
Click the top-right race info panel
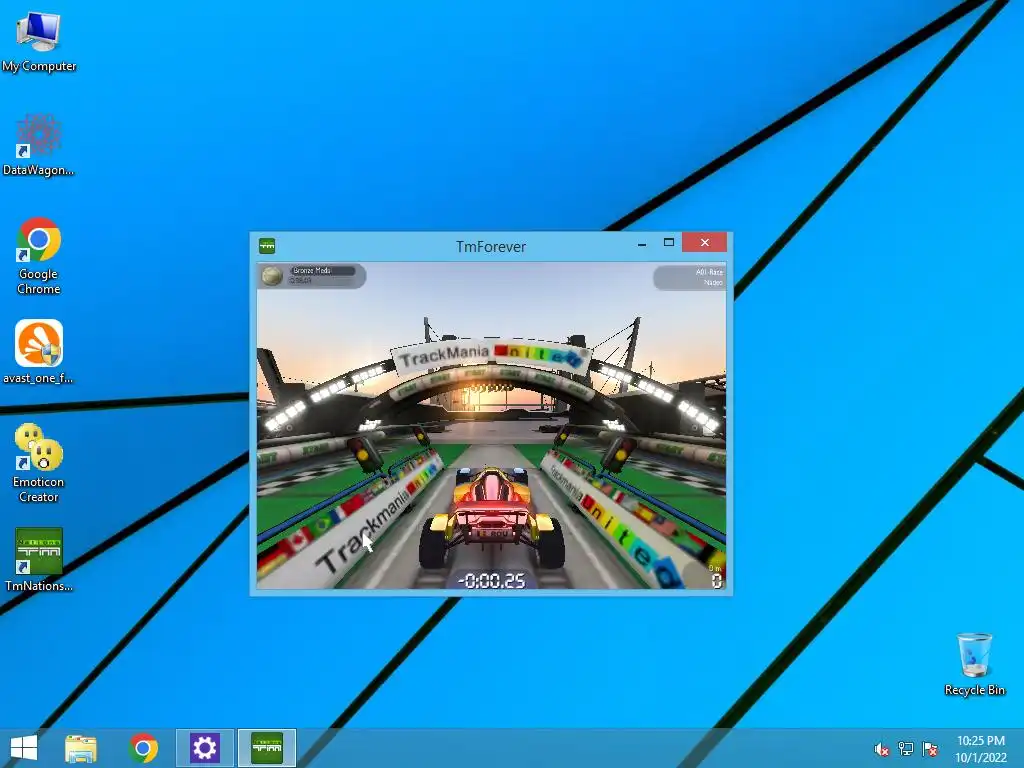pyautogui.click(x=689, y=277)
